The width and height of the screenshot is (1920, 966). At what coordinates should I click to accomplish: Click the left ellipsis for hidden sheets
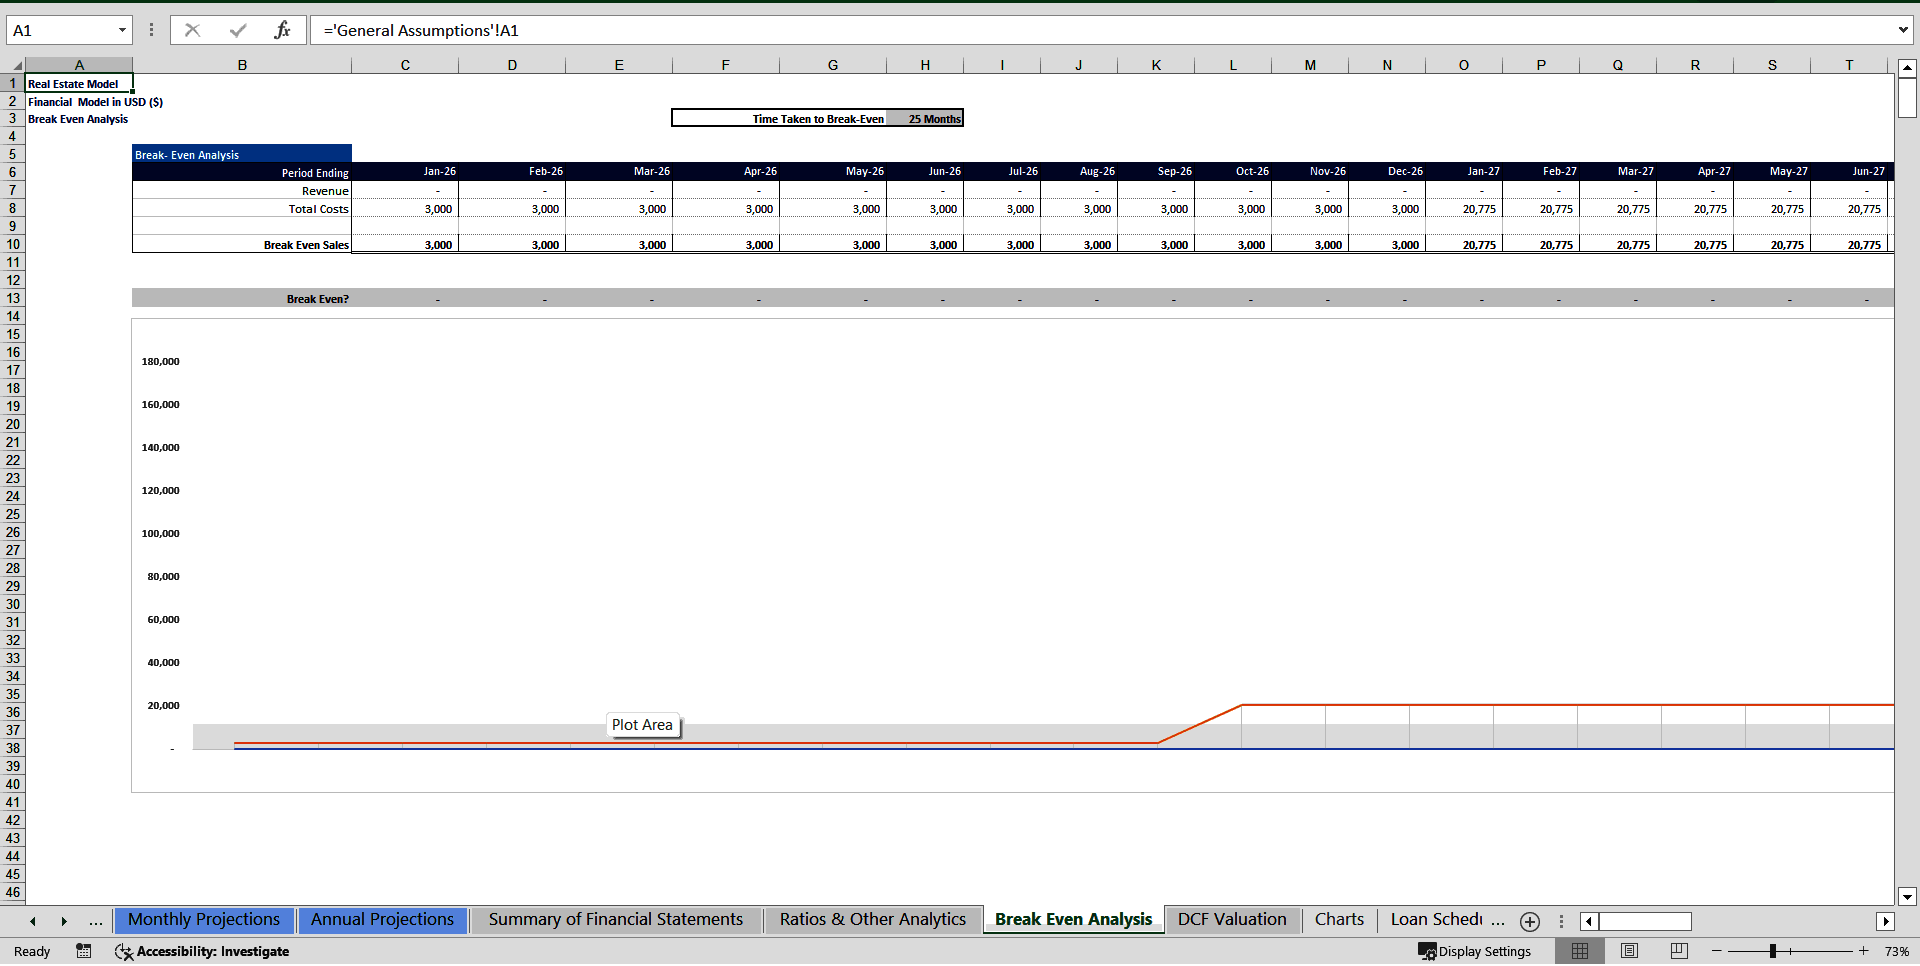click(95, 921)
